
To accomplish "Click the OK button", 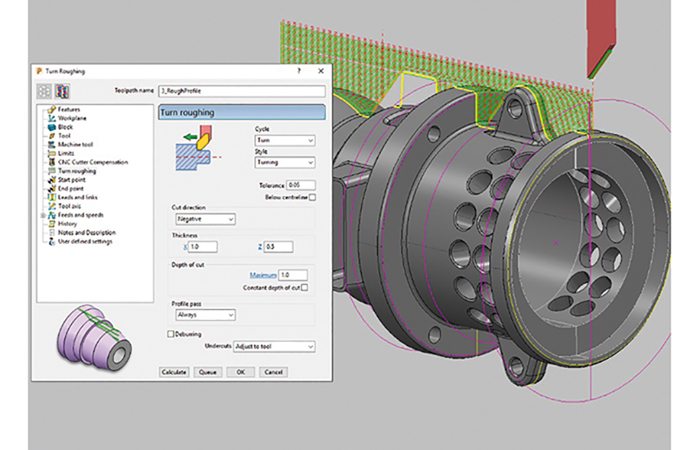I will 241,372.
